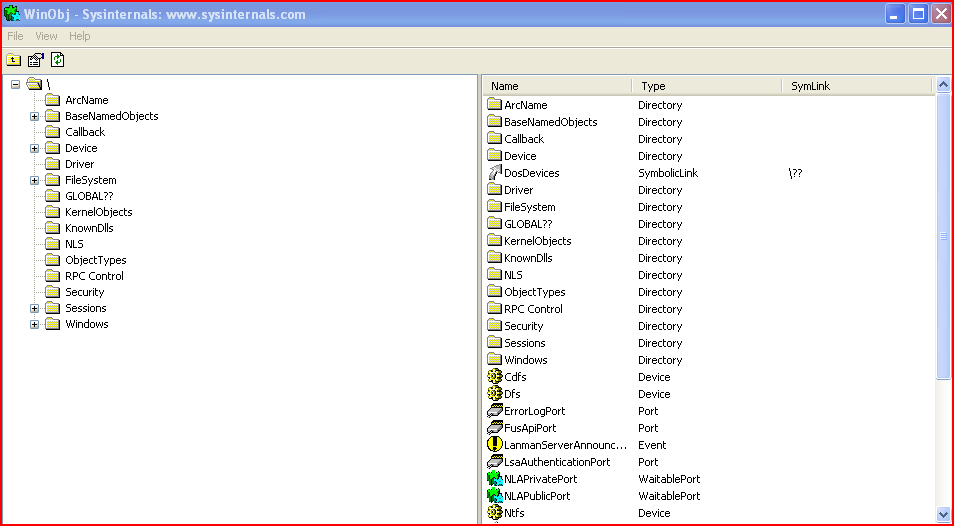Click the Up One Level toolbar icon
Screen dimensions: 954x526
pos(13,60)
